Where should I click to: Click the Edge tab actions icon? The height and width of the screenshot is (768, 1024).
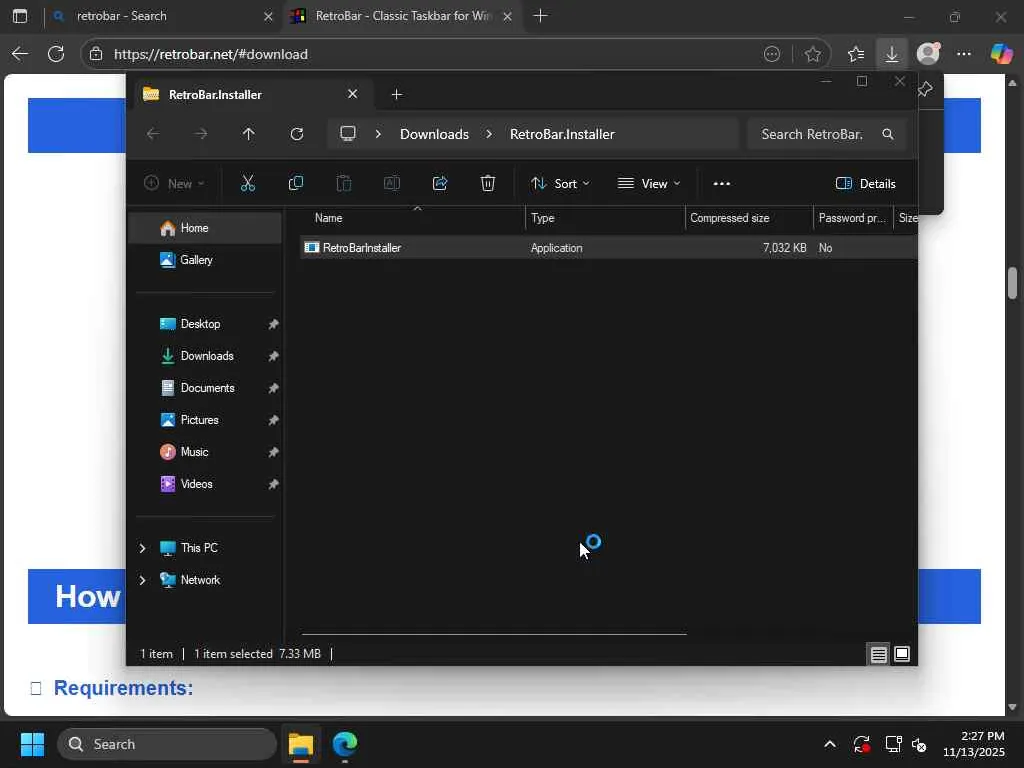[20, 16]
